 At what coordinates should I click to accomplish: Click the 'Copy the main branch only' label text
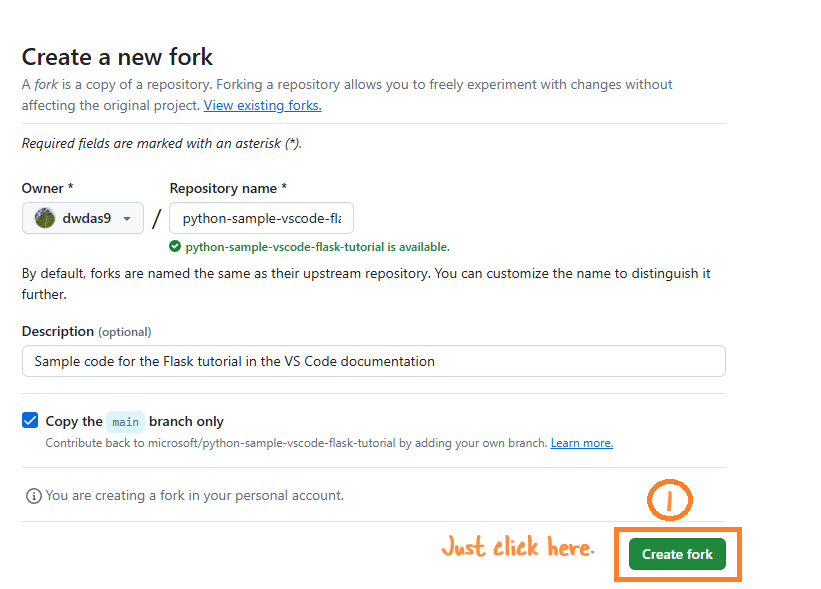click(135, 421)
